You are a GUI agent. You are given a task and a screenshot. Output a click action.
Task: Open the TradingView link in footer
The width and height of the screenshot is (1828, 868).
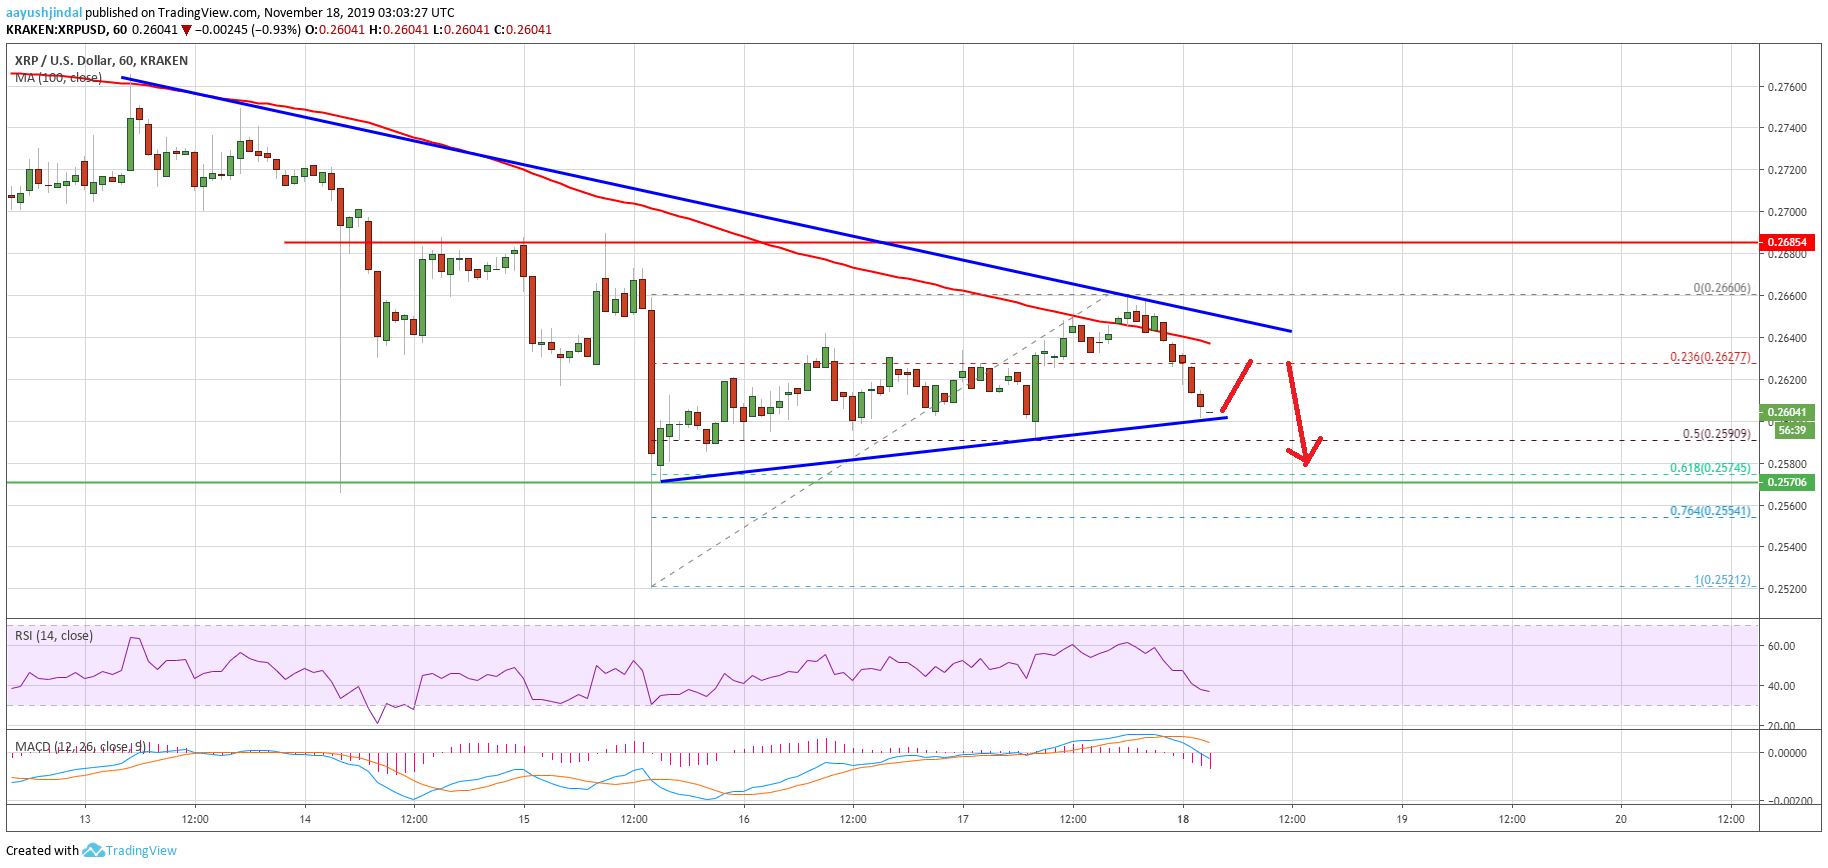click(x=141, y=851)
